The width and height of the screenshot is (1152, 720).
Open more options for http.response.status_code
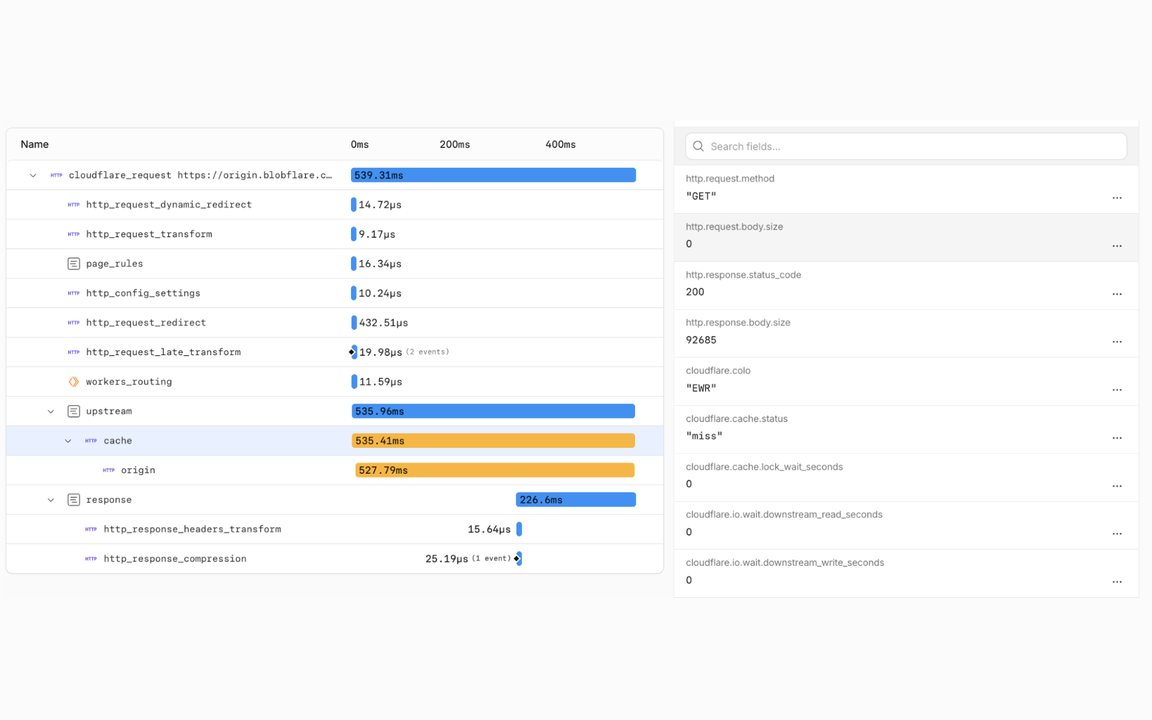1117,294
